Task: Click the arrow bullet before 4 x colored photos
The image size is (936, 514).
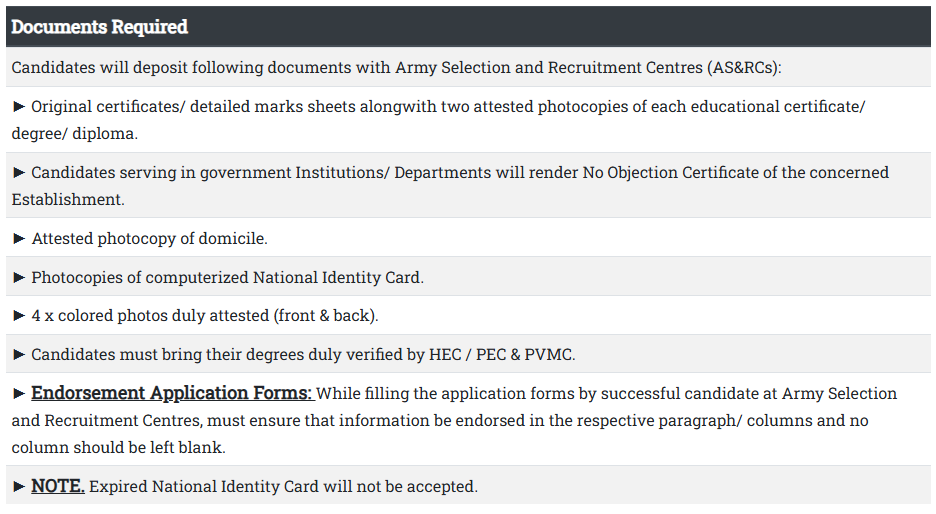Action: 19,315
